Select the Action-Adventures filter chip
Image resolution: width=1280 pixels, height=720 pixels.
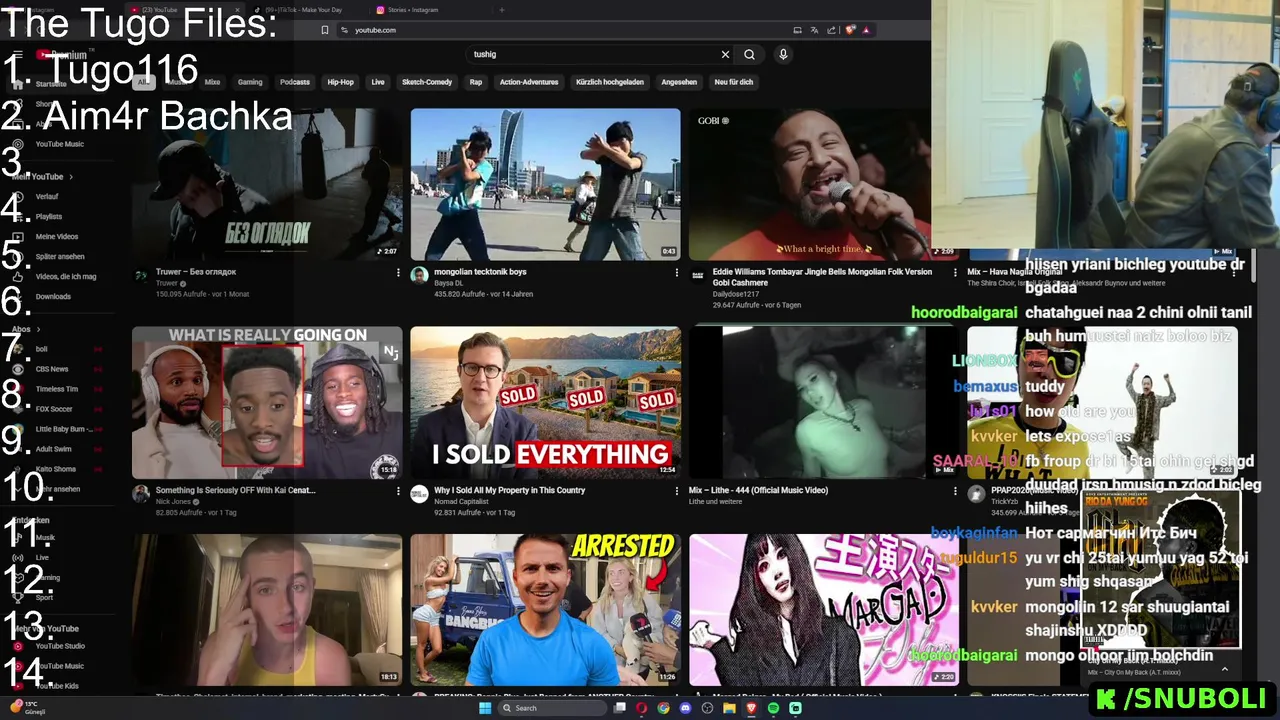point(529,82)
